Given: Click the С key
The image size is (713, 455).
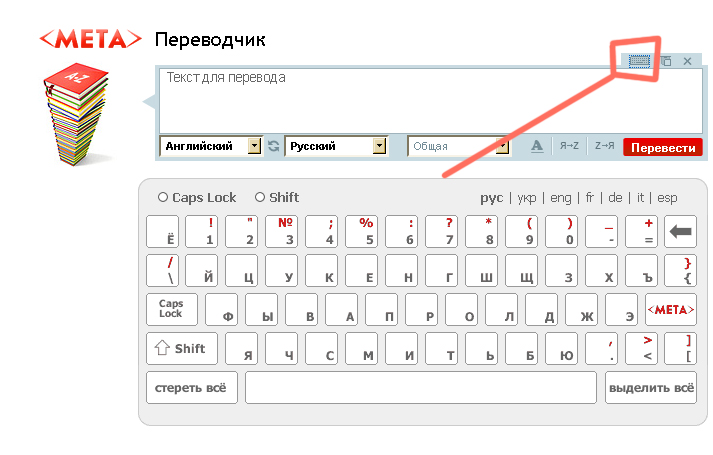Looking at the screenshot, I should pos(321,349).
